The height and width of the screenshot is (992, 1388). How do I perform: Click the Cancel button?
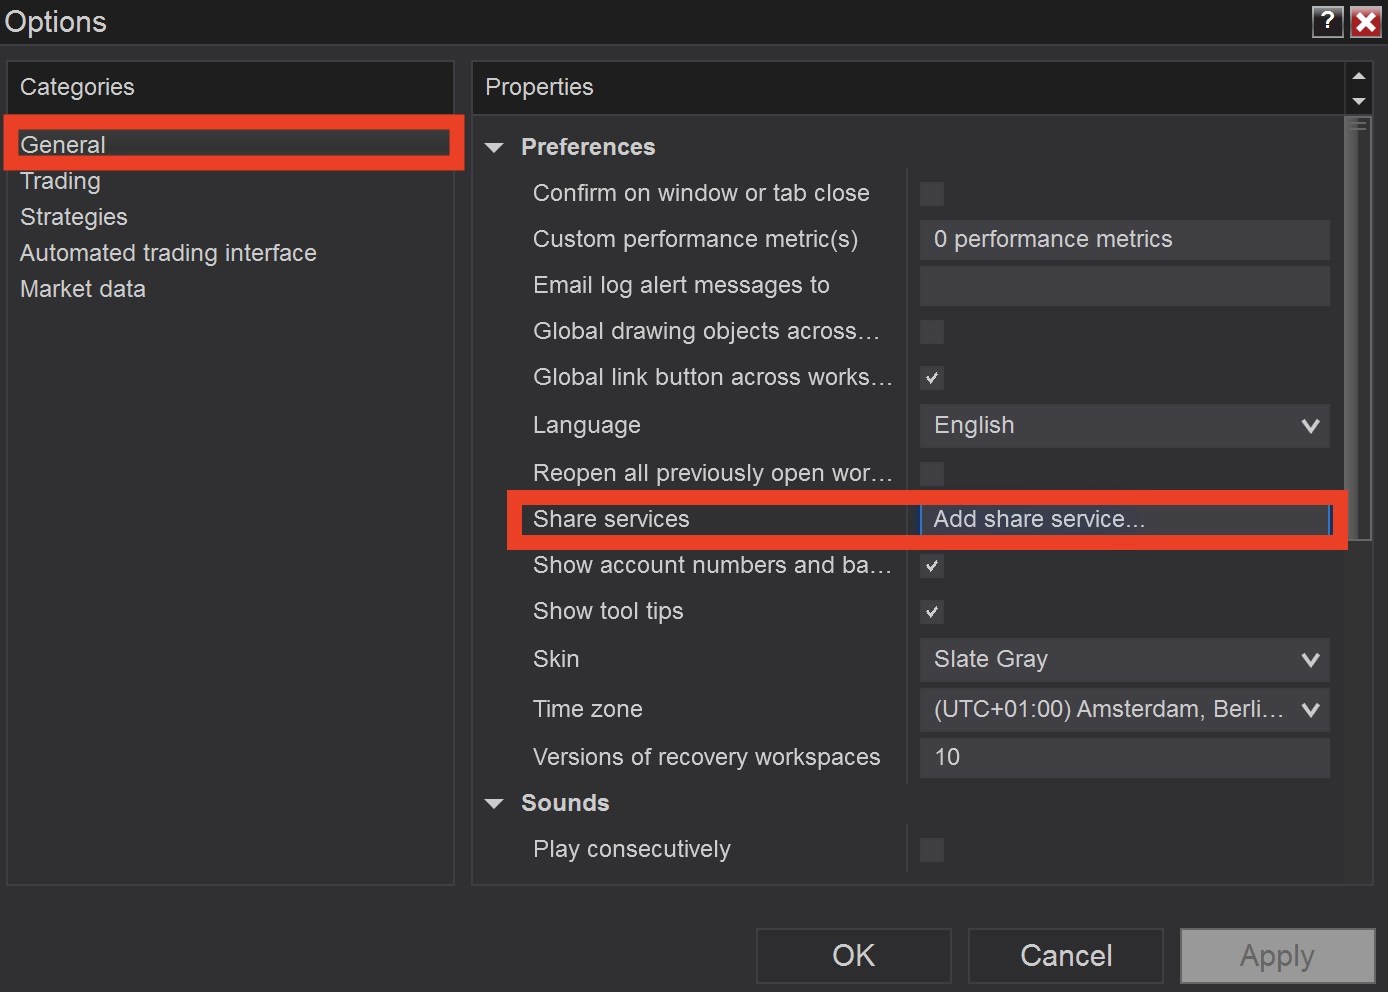(1065, 956)
